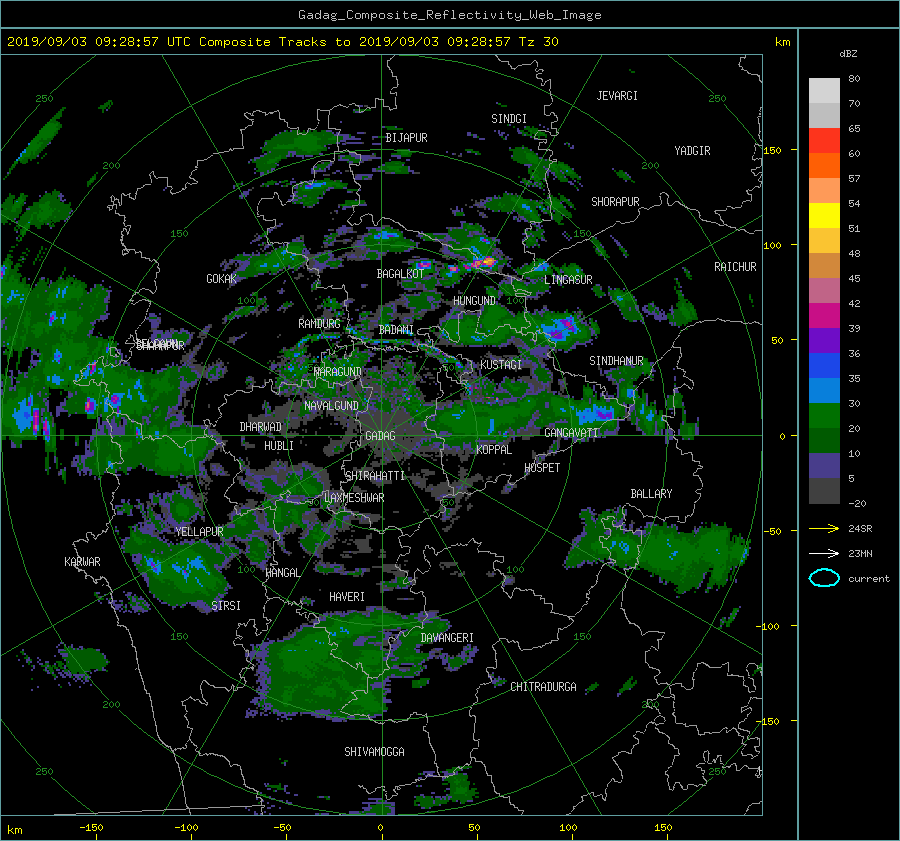900x841 pixels.
Task: Pick the topmost light gray 80-70 swatch
Action: [x=824, y=90]
